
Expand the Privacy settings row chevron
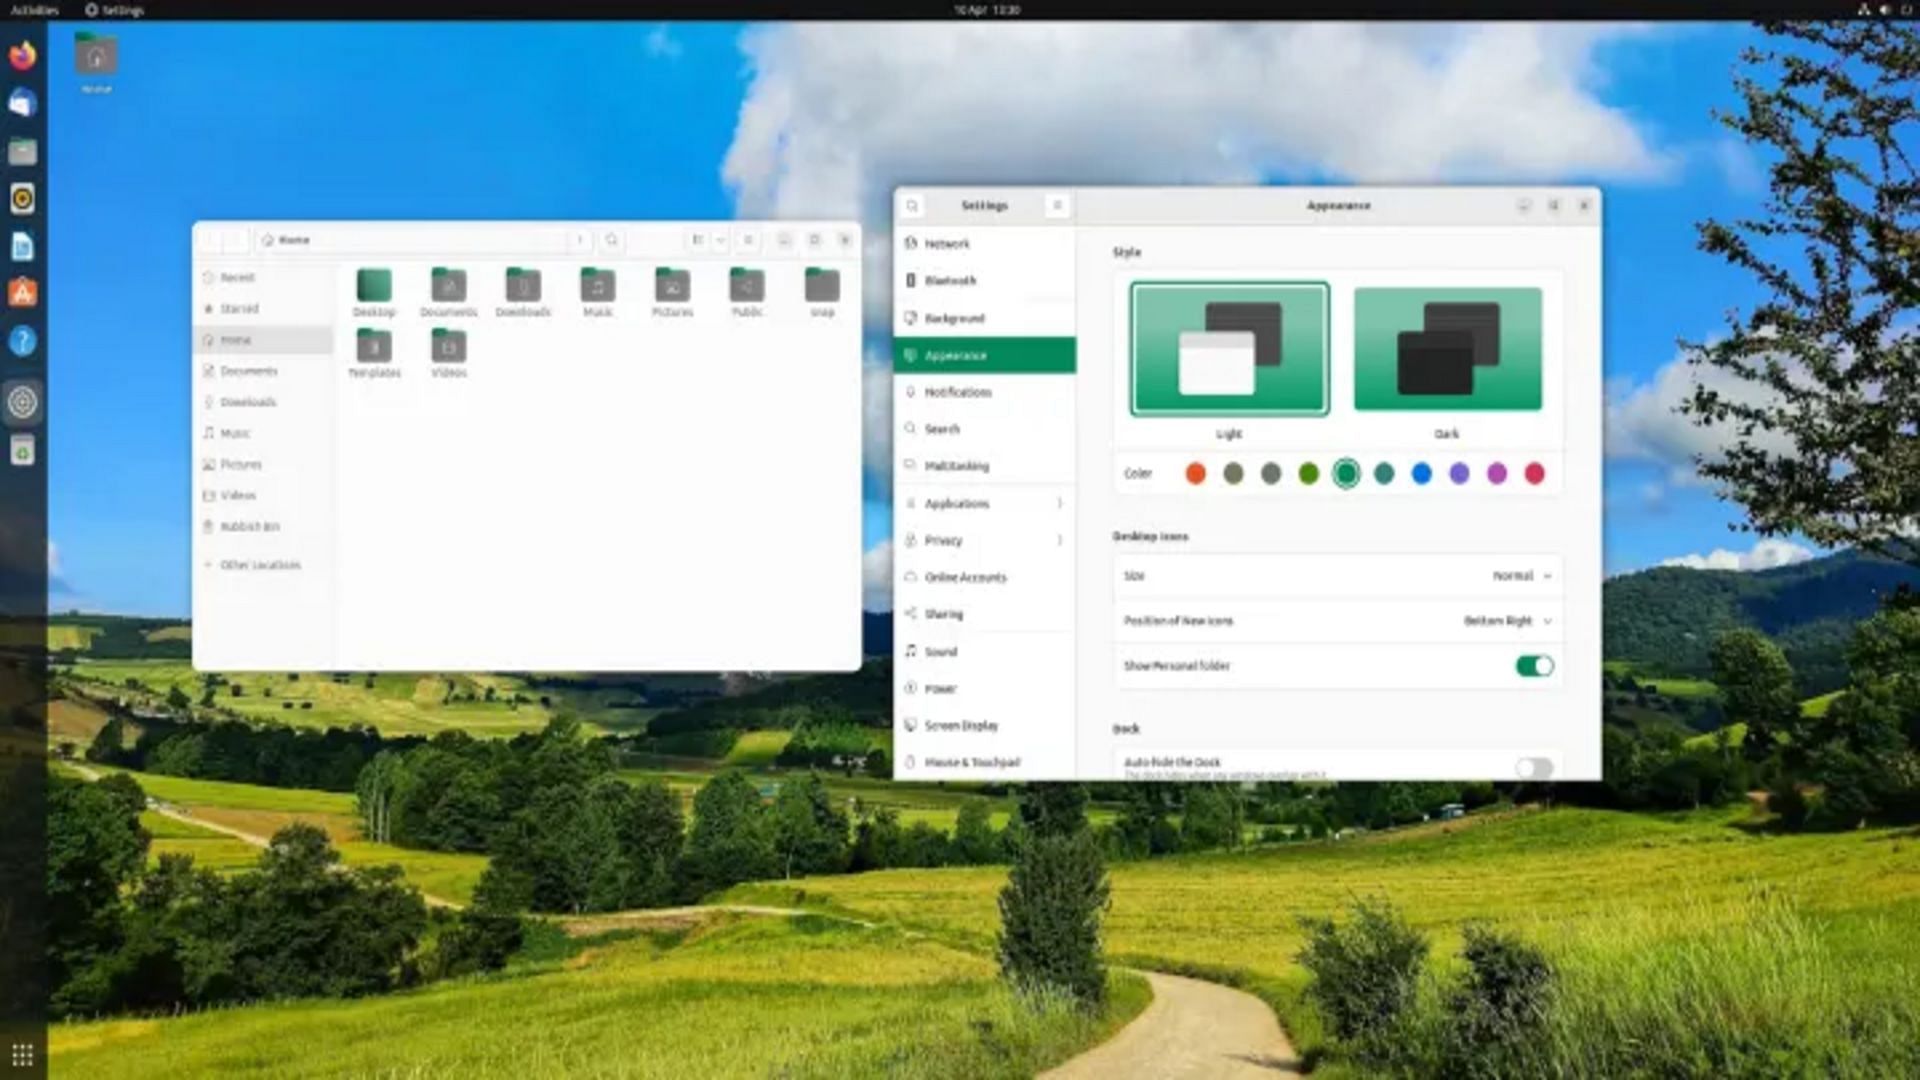pos(1059,540)
